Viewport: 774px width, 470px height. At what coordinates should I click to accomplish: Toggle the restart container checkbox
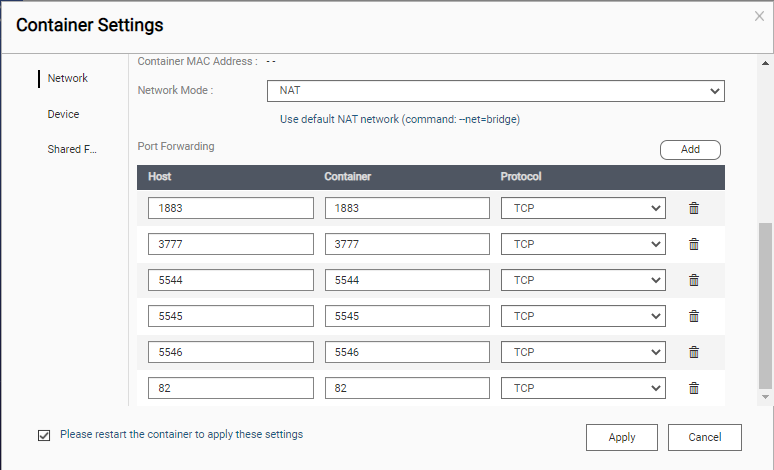tap(44, 435)
